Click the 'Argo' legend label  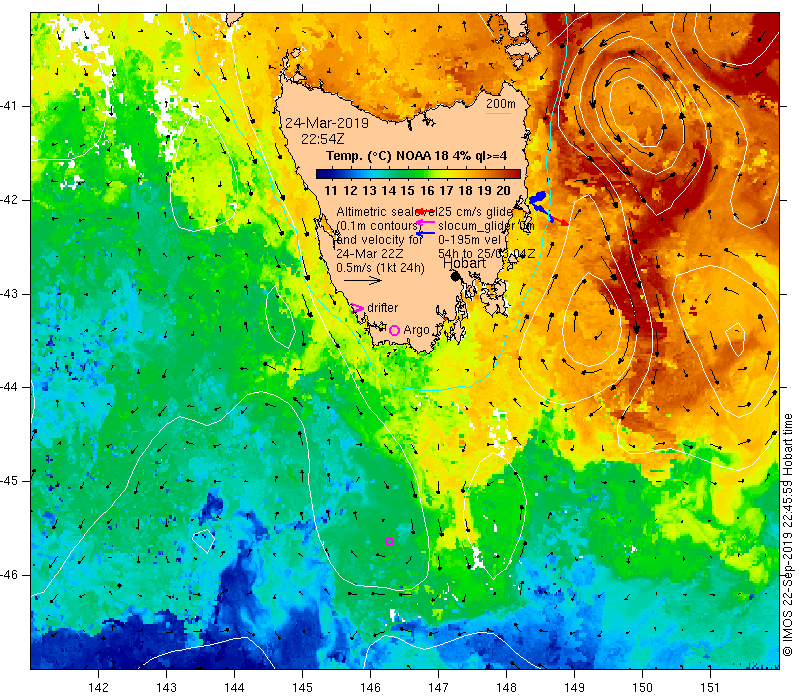tap(416, 330)
